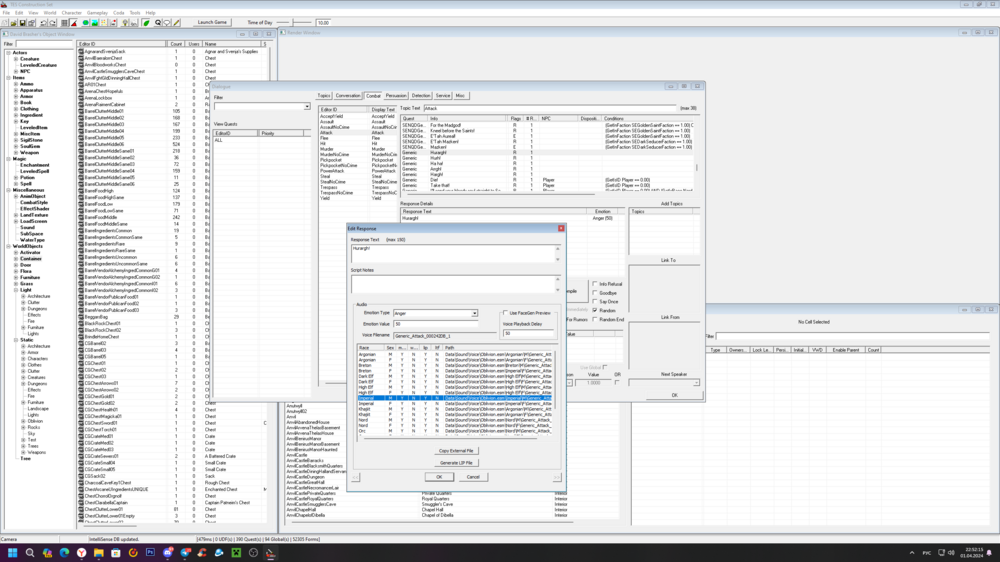Toggle the grid snap toolbar icon

click(64, 23)
